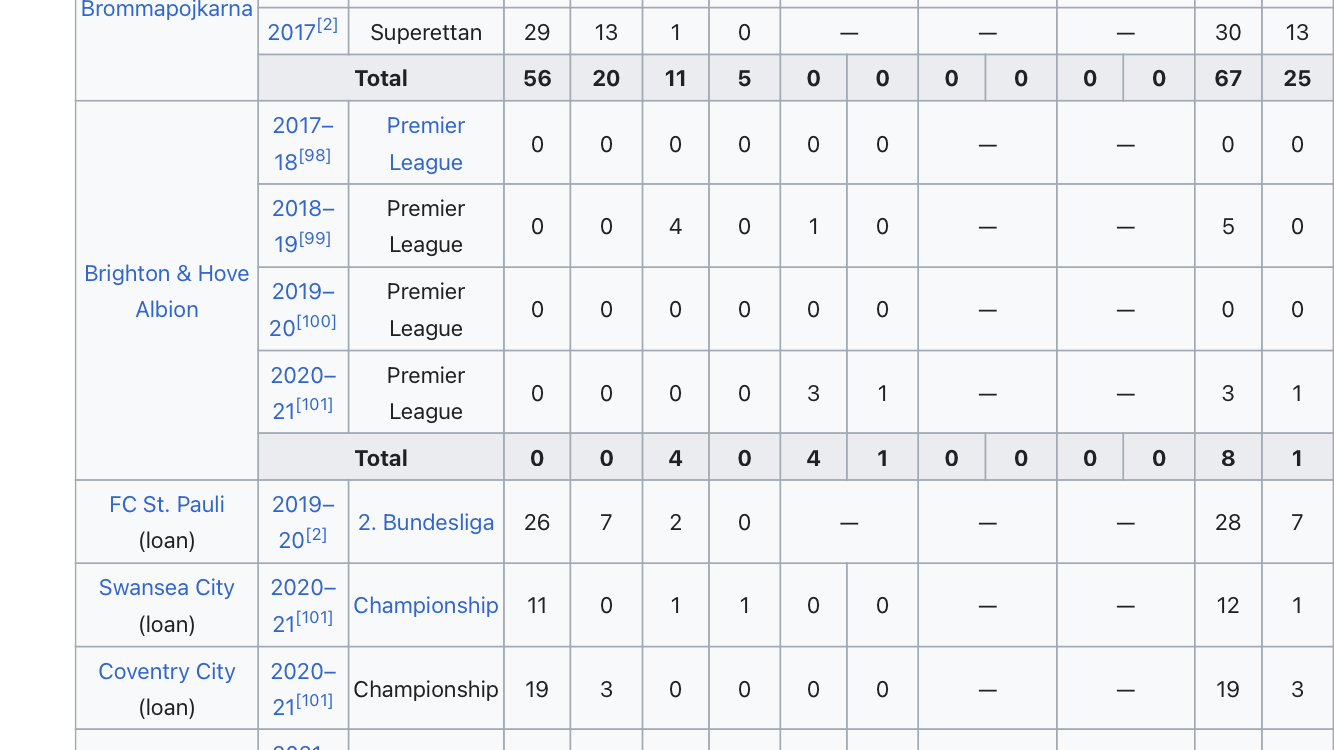1334x750 pixels.
Task: Open the linked Premier League article
Action: point(426,143)
